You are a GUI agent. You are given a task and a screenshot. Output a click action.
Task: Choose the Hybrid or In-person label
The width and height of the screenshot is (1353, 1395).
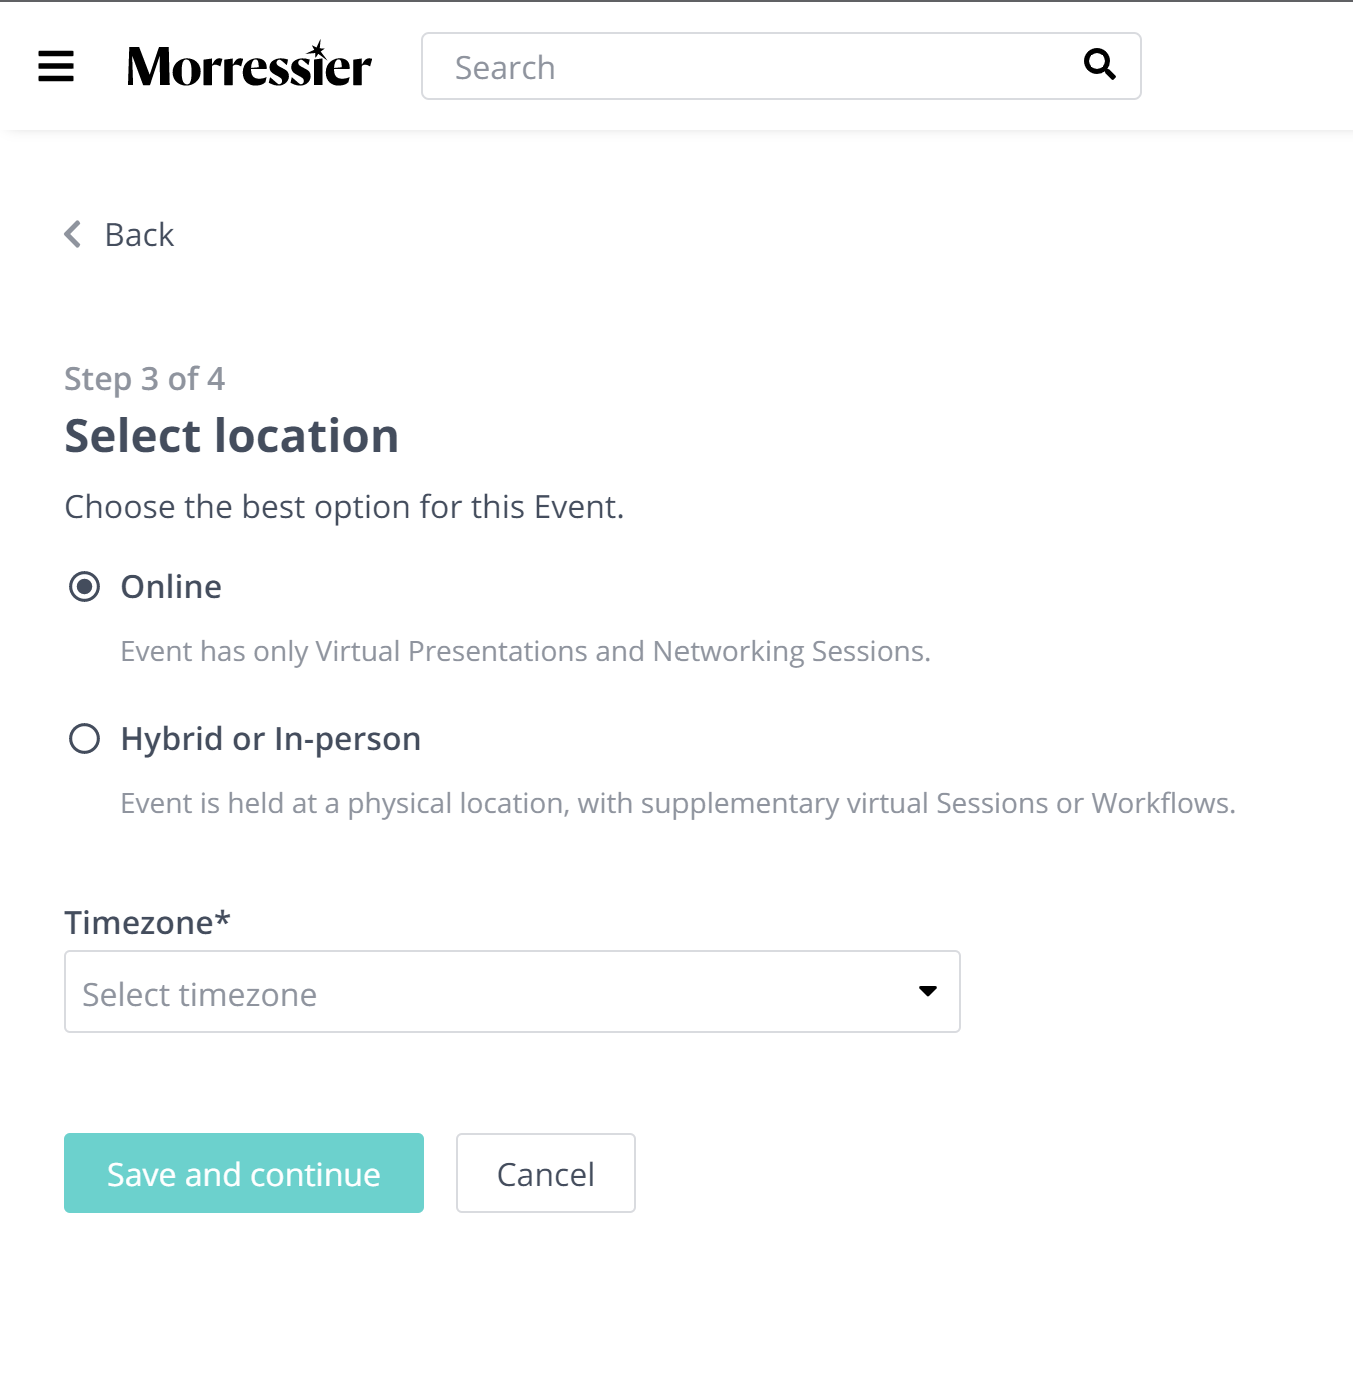(271, 739)
